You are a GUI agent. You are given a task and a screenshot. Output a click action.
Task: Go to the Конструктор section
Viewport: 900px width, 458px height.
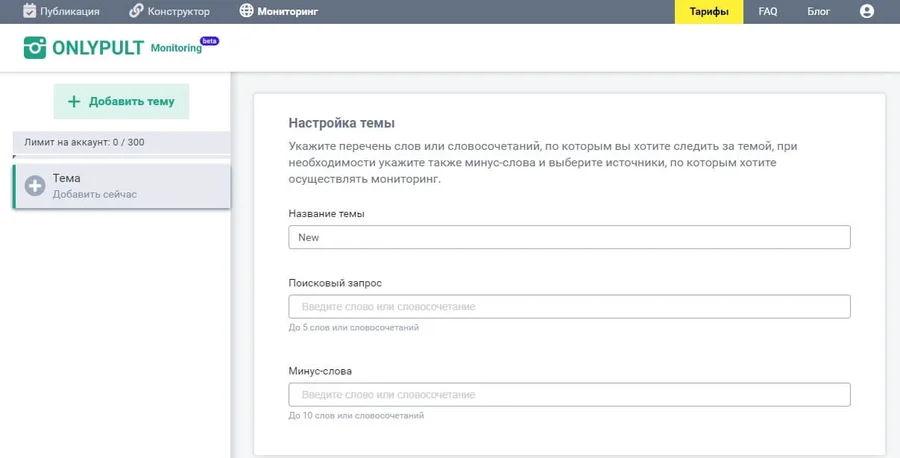point(180,12)
